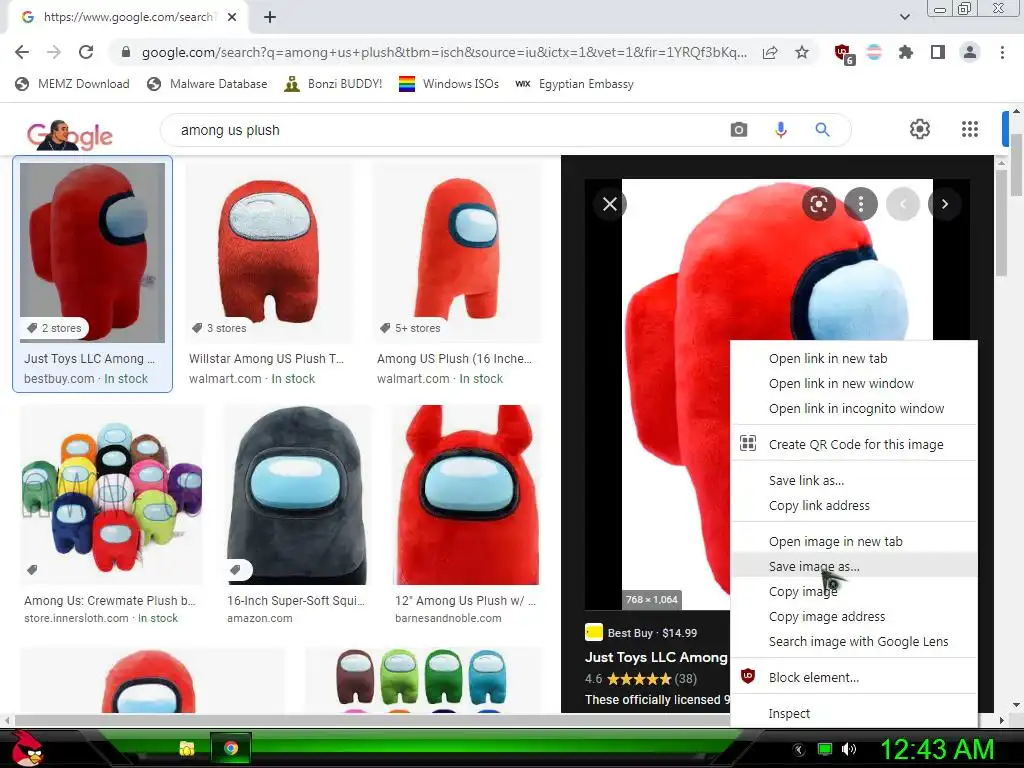Show next image in preview
This screenshot has height=768, width=1024.
tap(944, 204)
